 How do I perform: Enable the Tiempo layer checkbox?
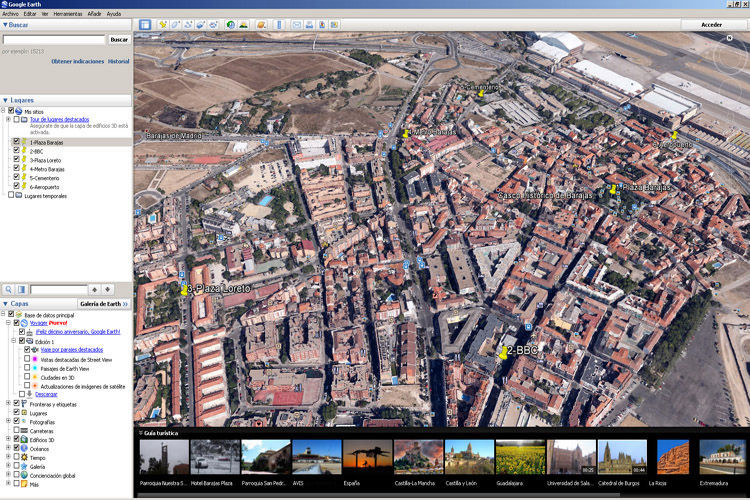coord(16,457)
